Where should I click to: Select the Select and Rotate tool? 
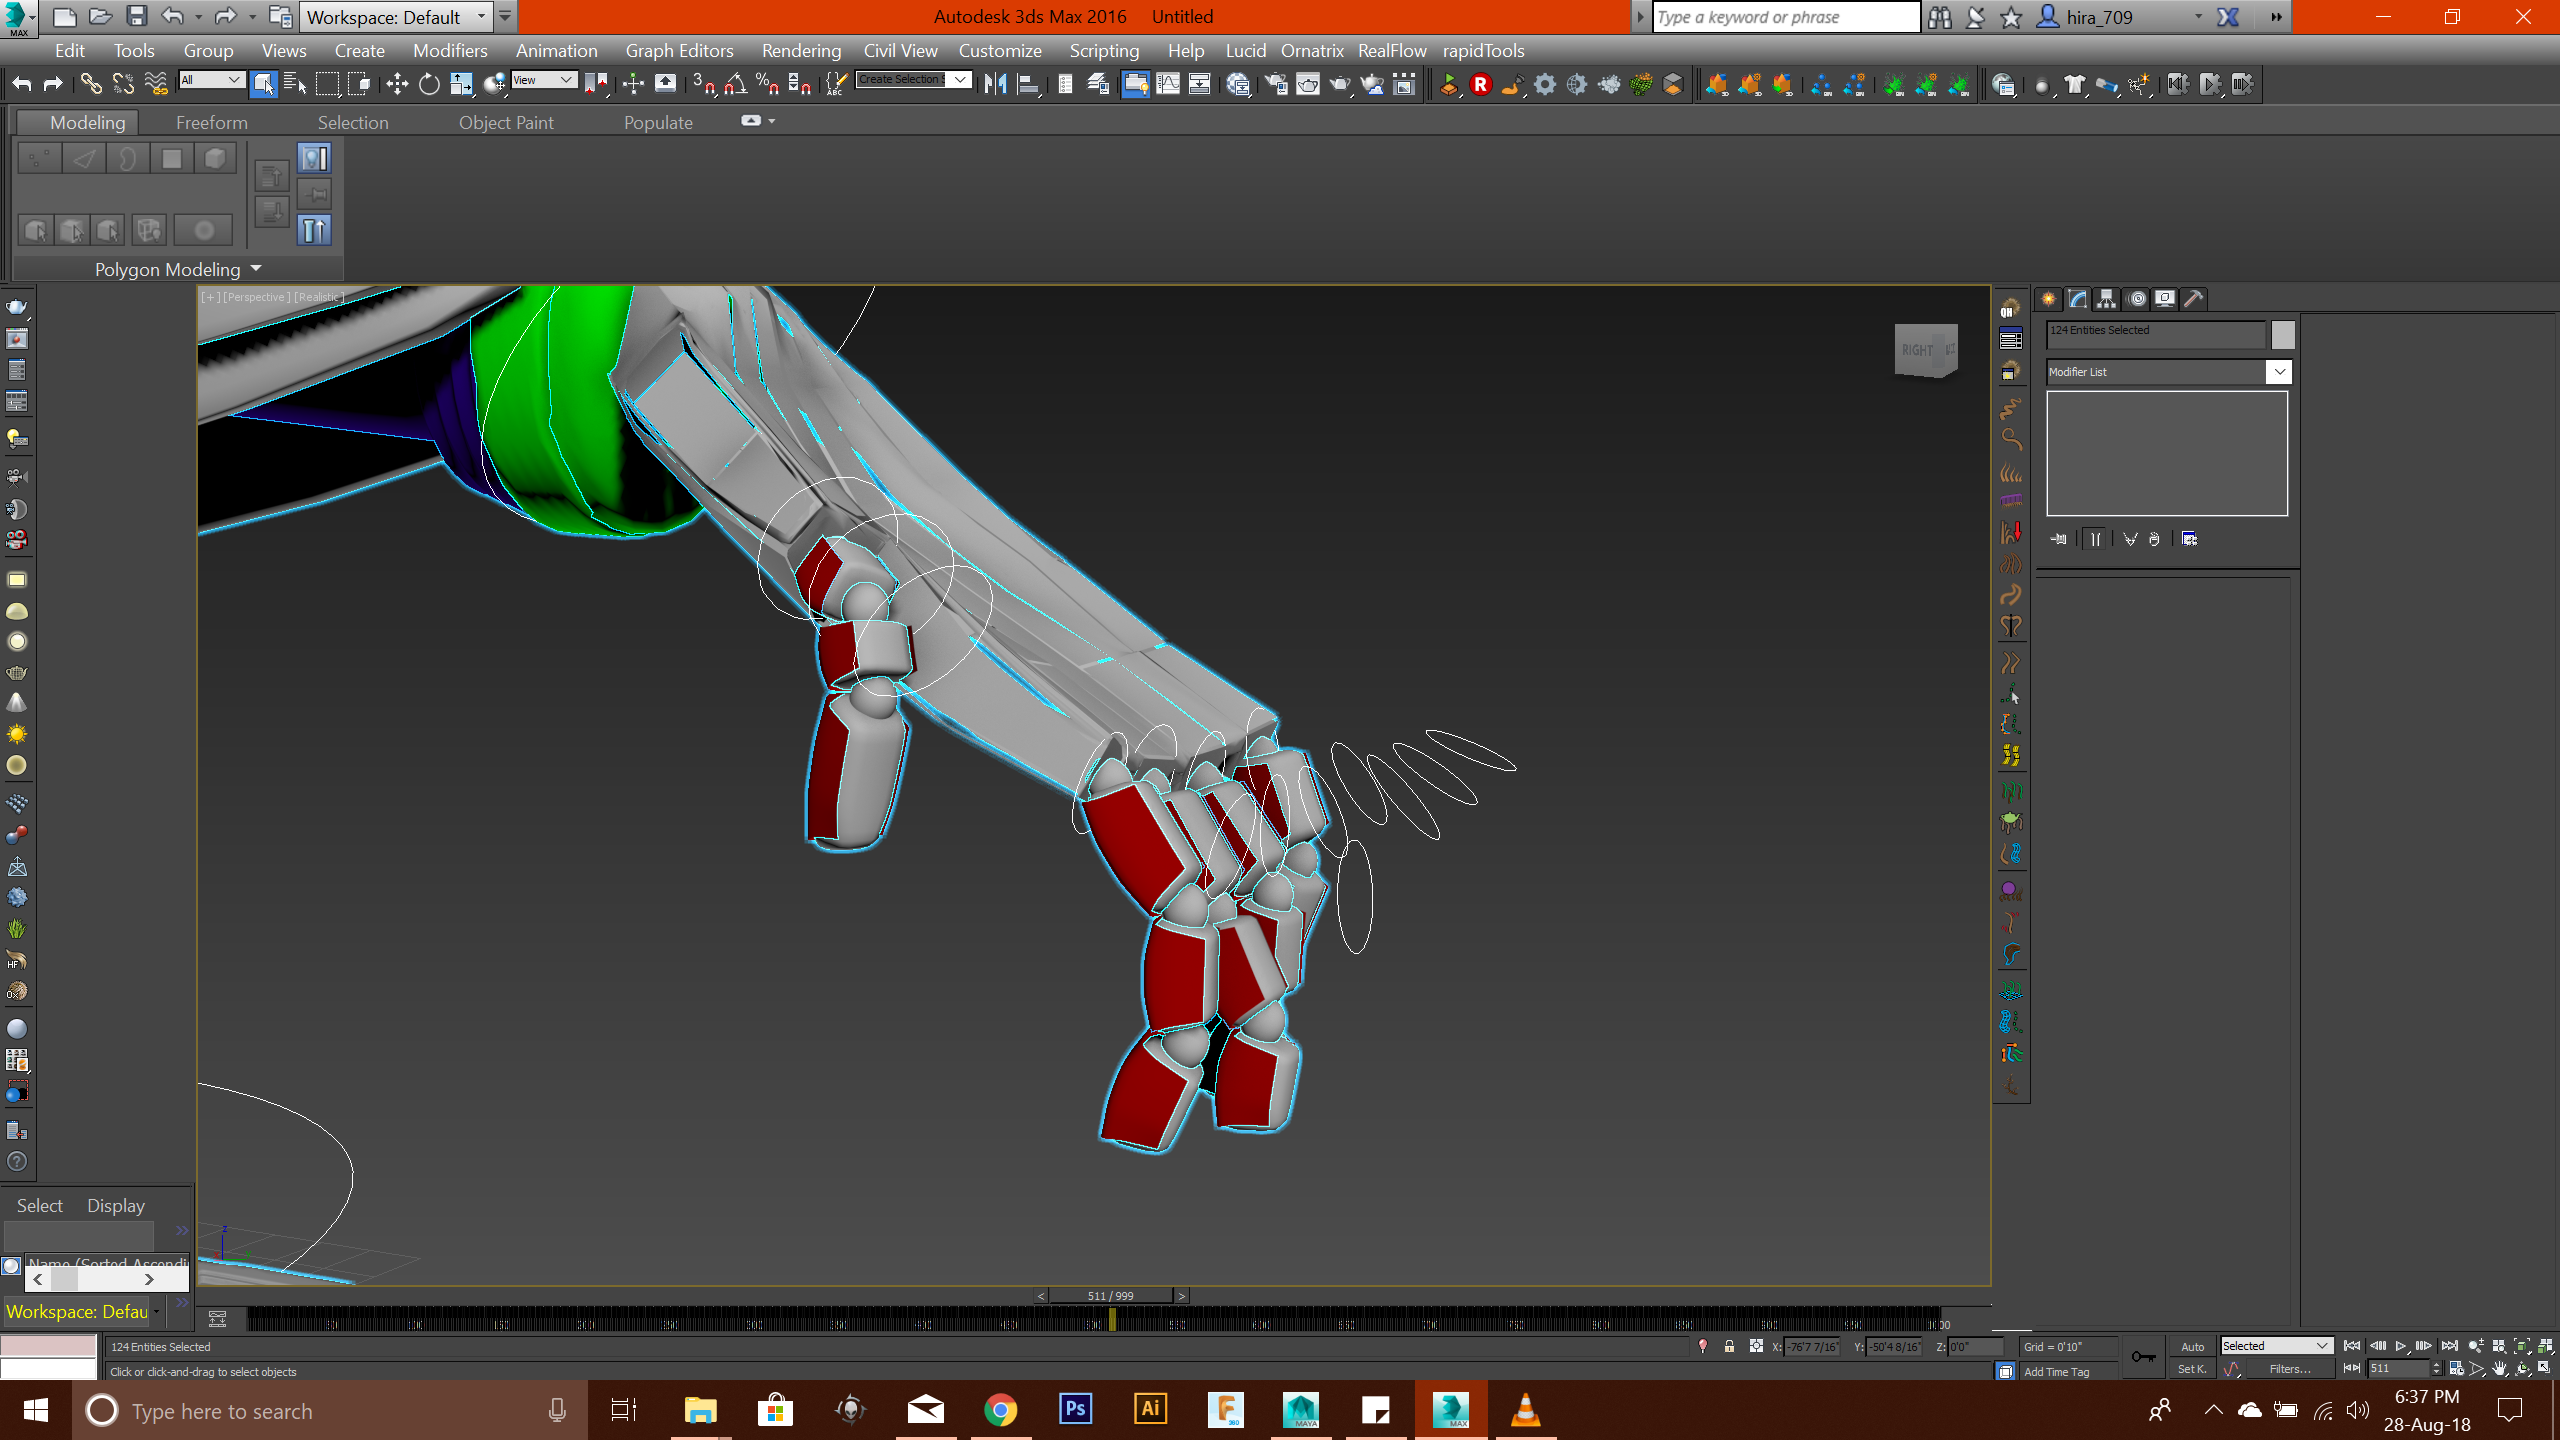[x=429, y=85]
